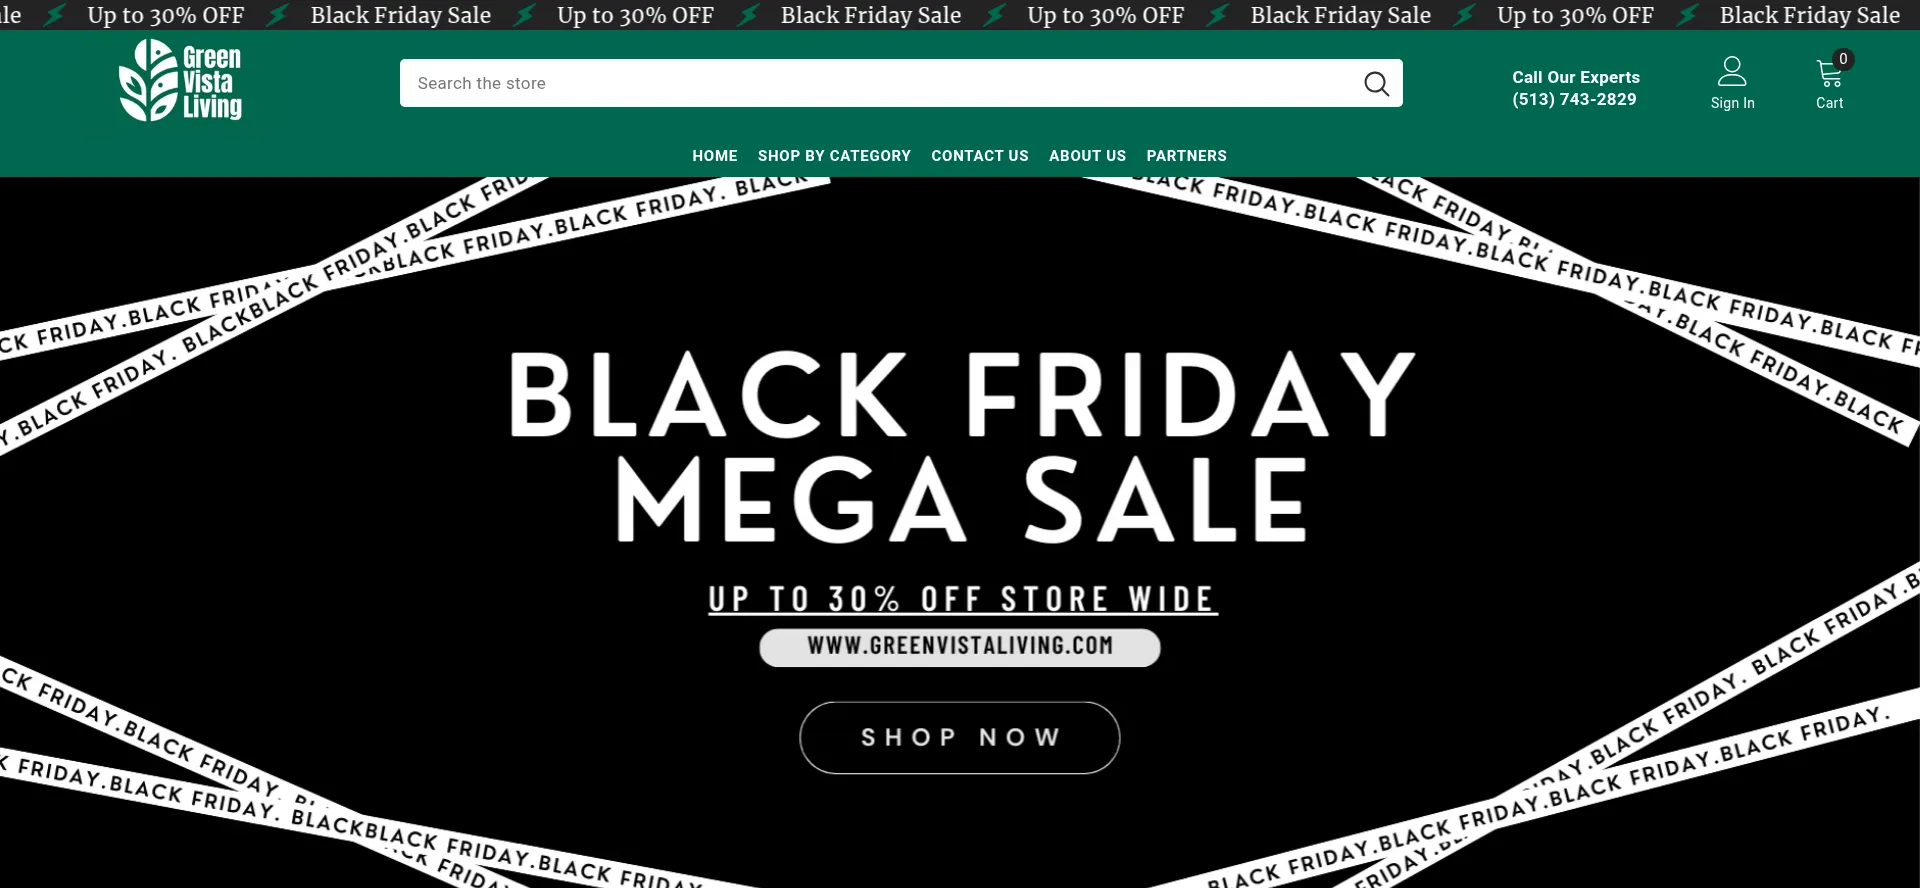Open the Sign In user icon
1920x888 pixels.
tap(1732, 71)
